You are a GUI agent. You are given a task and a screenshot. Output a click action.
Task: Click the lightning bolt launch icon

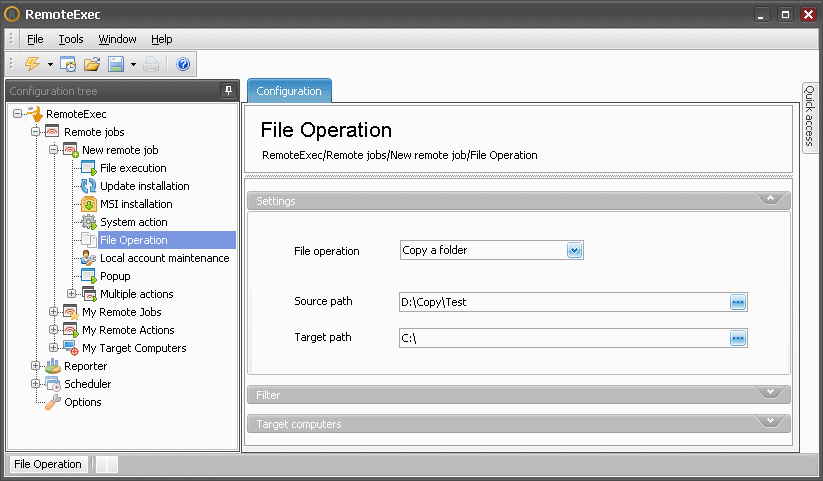(33, 64)
